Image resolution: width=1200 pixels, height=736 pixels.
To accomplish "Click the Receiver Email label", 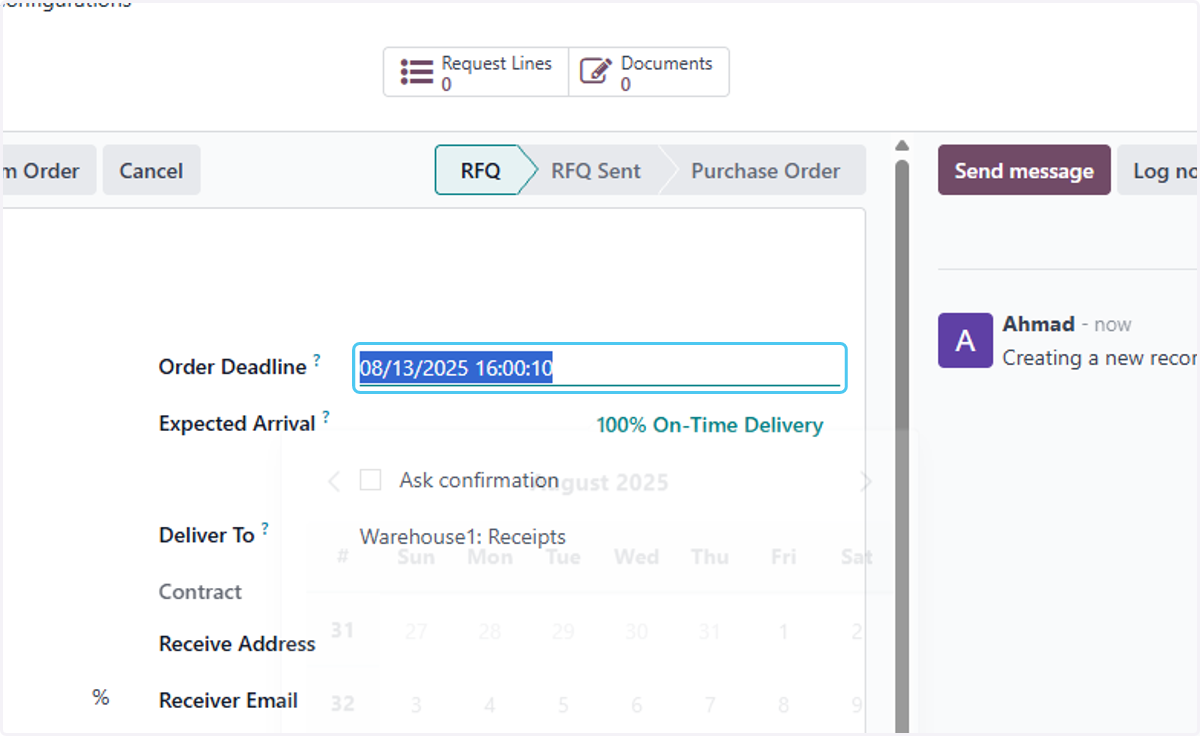I will click(x=228, y=701).
